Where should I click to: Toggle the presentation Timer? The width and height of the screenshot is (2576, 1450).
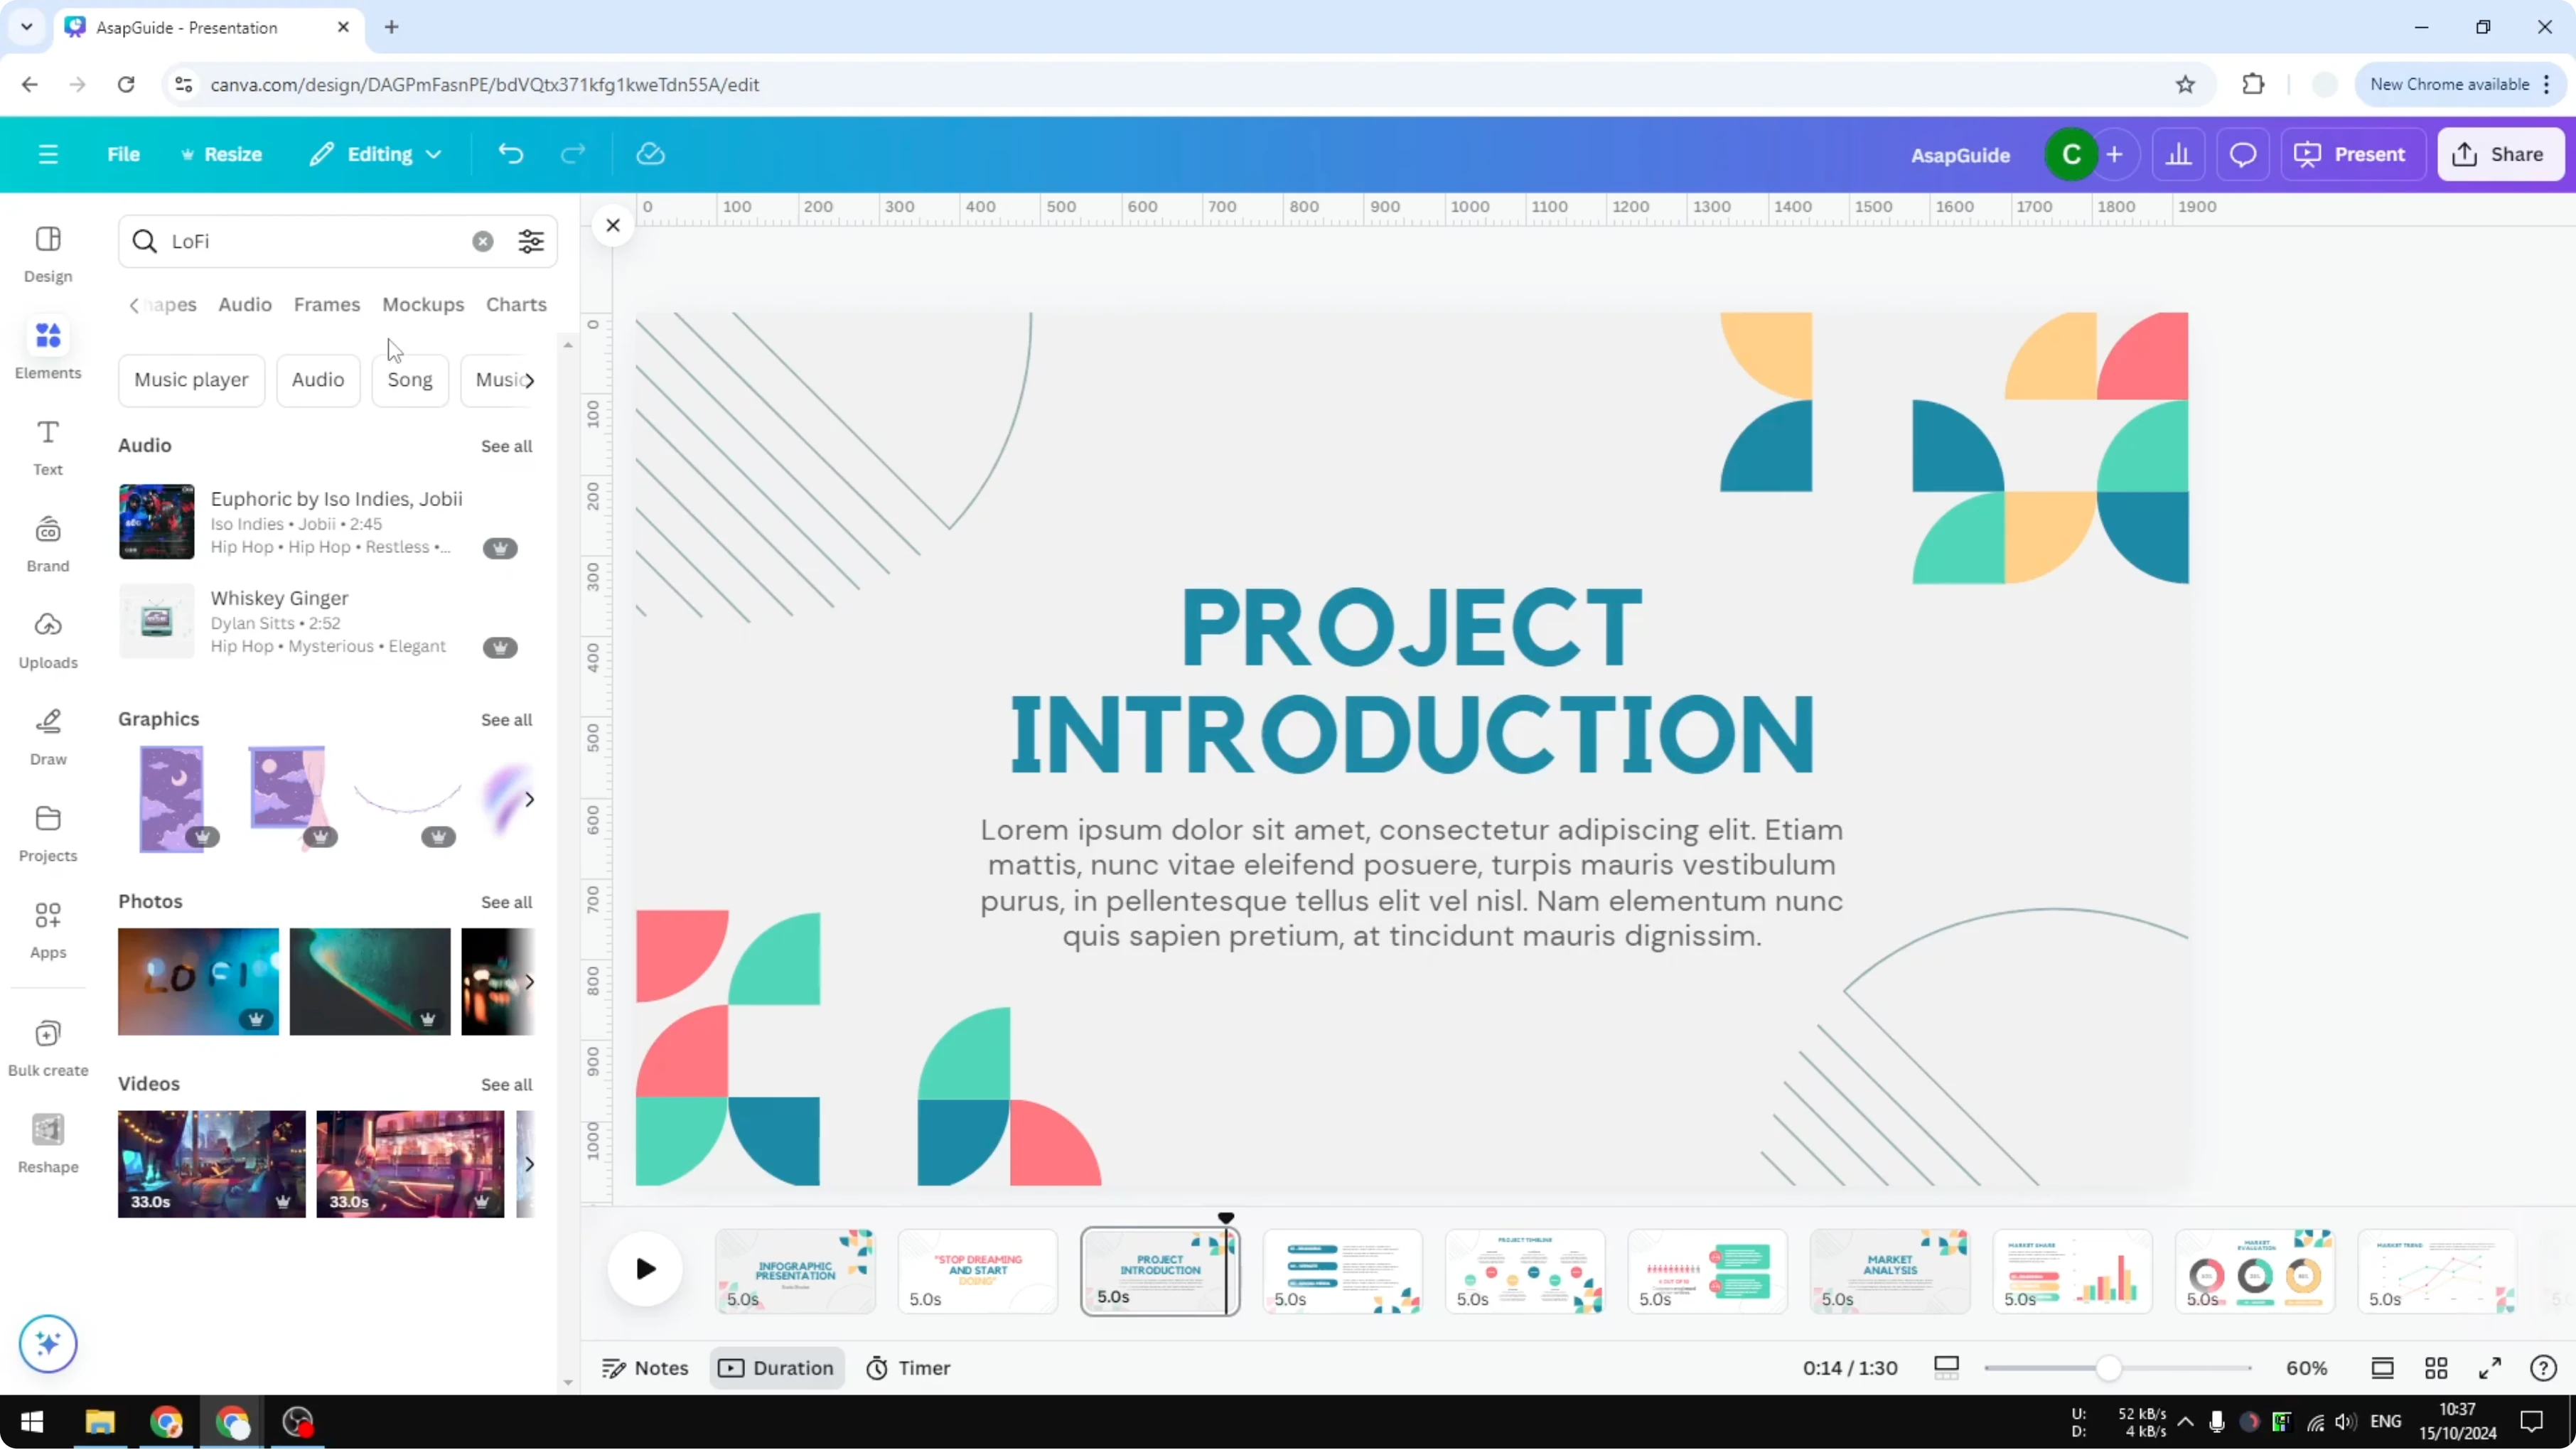point(908,1367)
